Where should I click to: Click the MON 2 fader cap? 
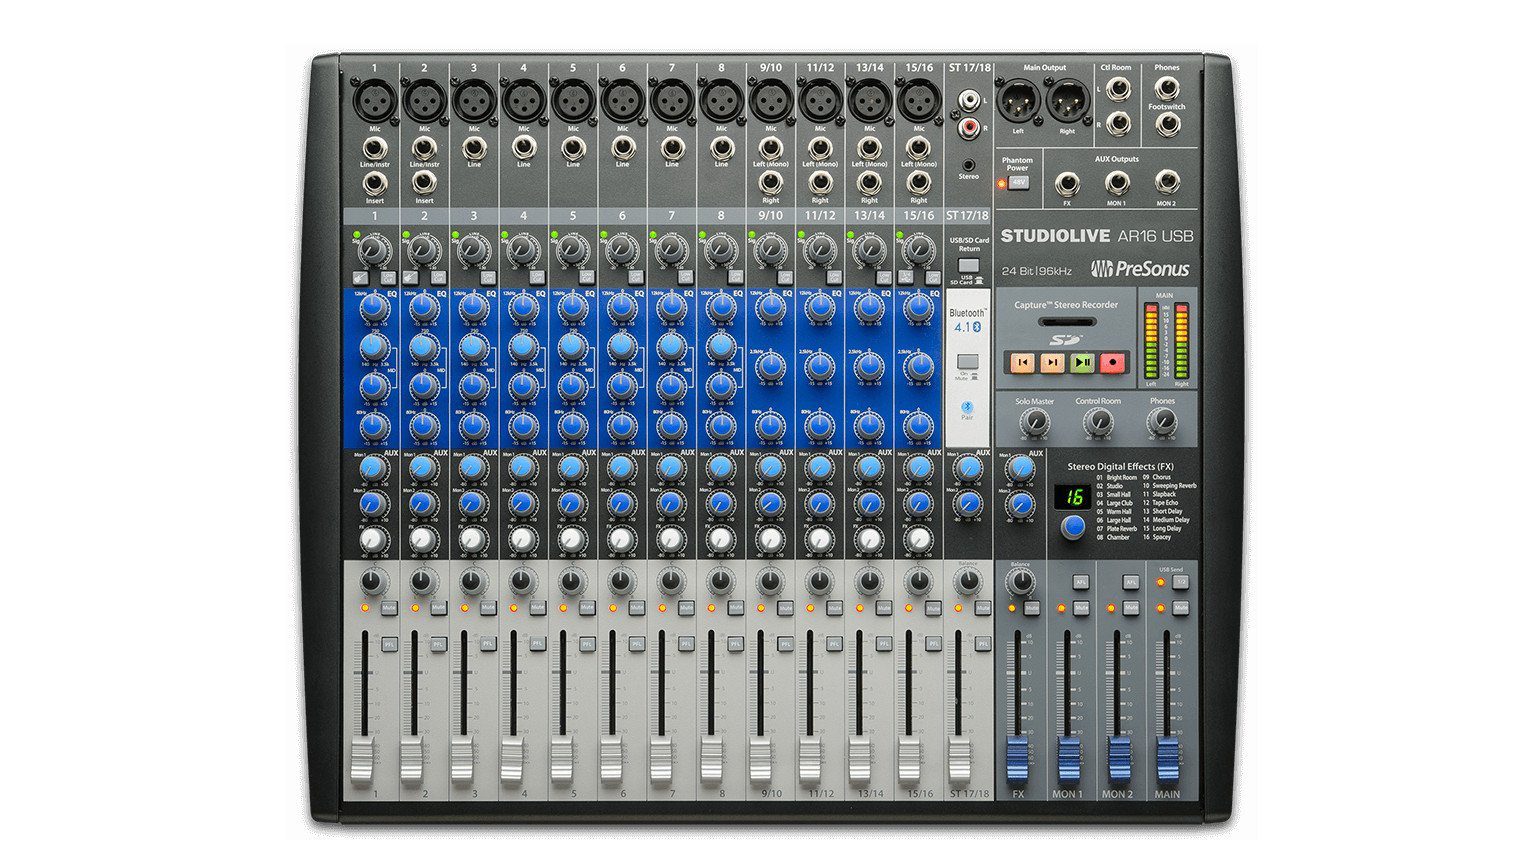coord(1118,759)
